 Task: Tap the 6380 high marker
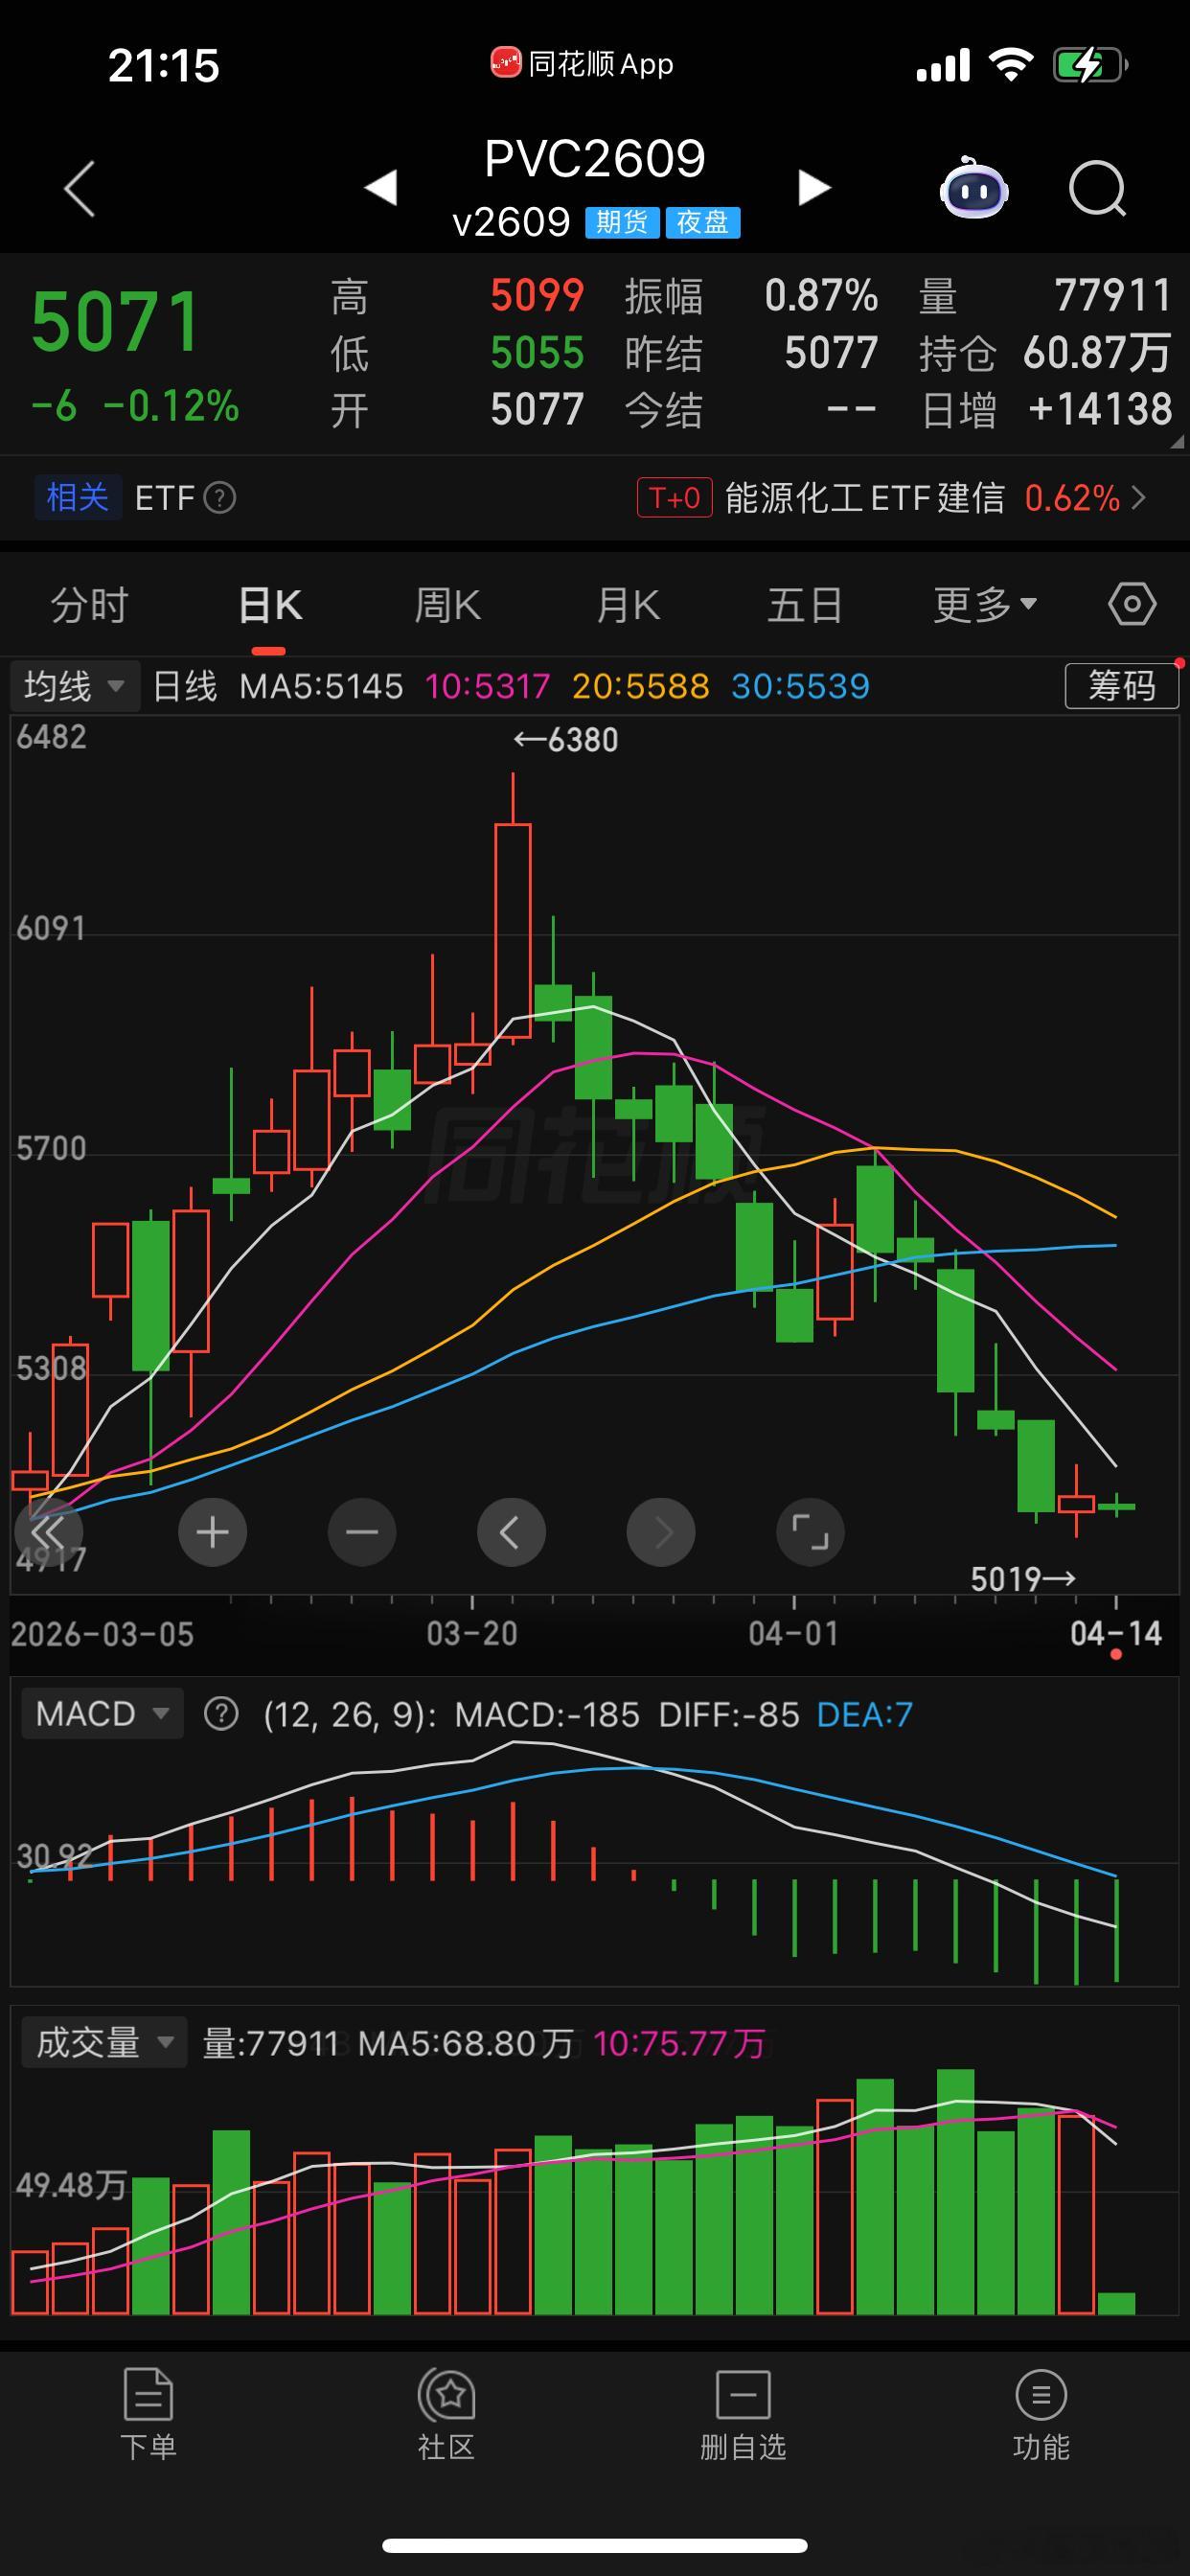[566, 740]
